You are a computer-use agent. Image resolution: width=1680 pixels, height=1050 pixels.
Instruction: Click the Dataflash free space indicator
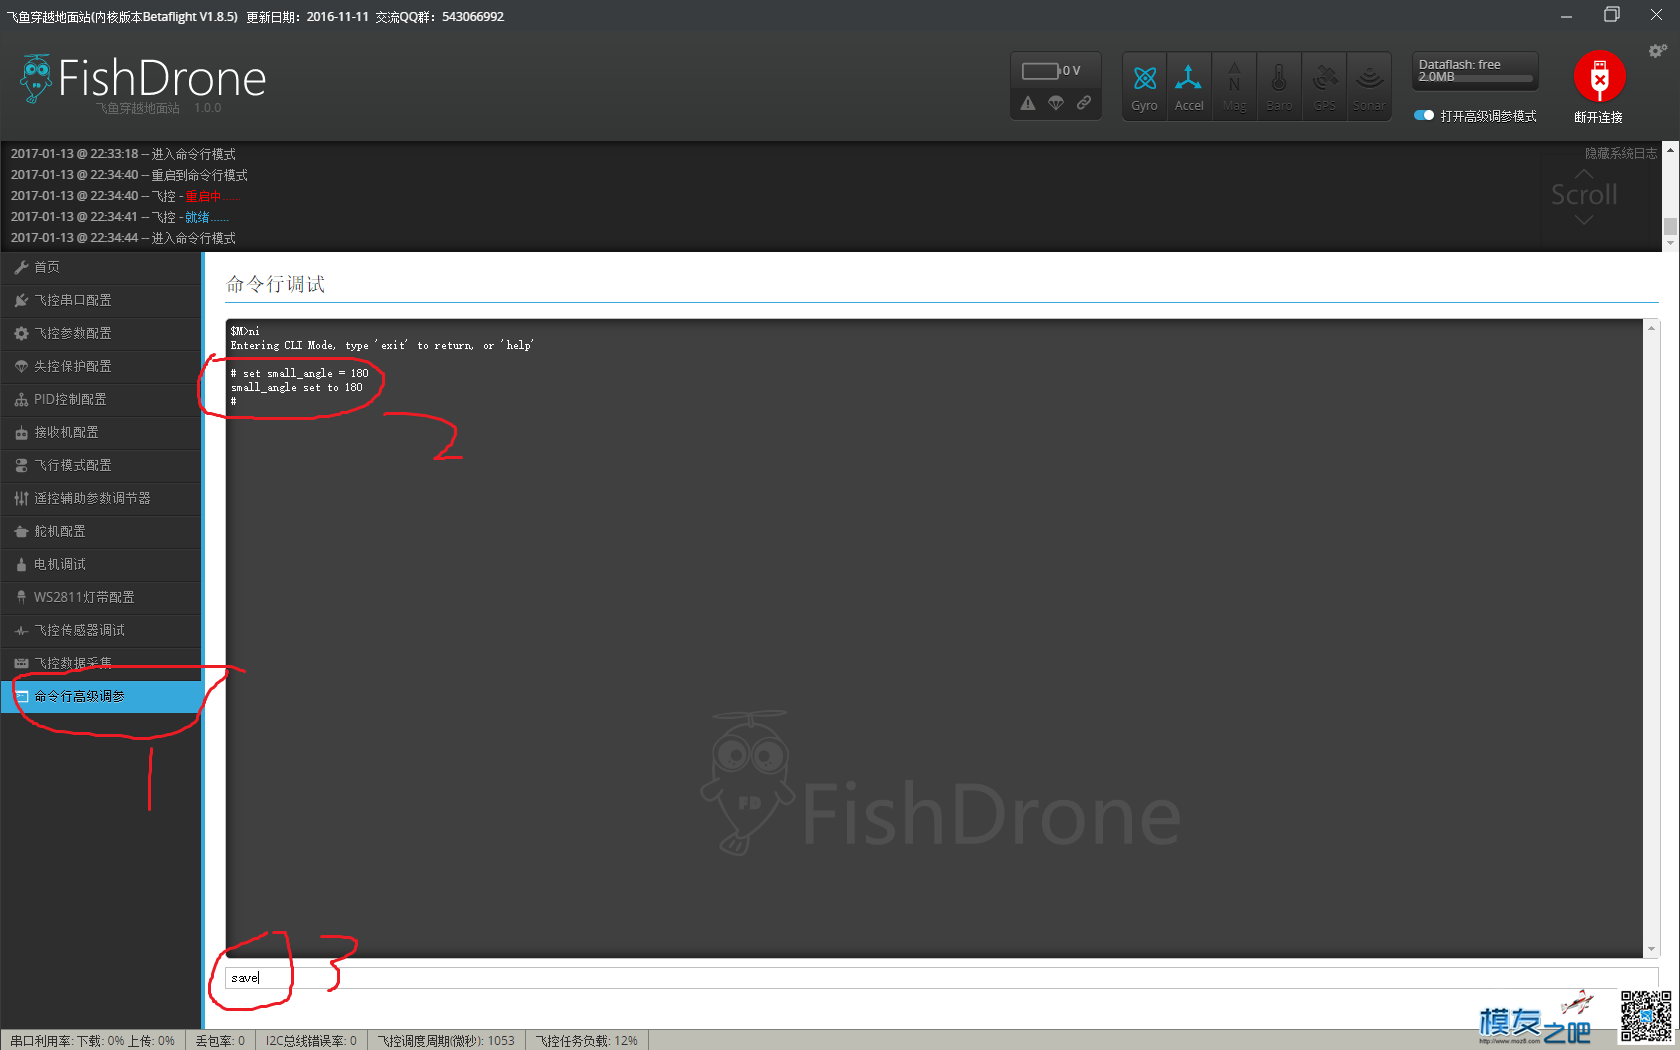[1475, 71]
